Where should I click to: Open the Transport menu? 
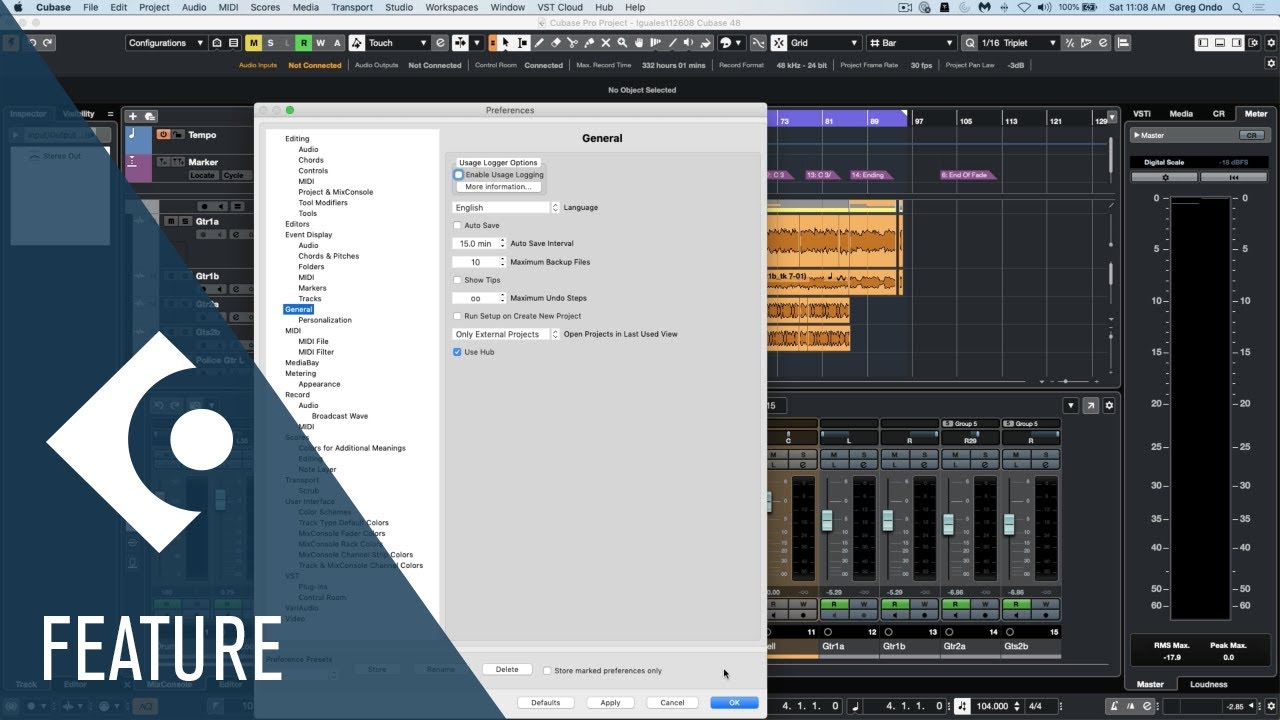click(x=352, y=7)
